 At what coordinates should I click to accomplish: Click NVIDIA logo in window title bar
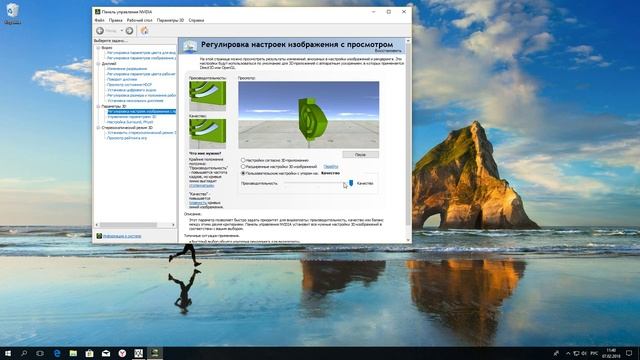[98, 12]
